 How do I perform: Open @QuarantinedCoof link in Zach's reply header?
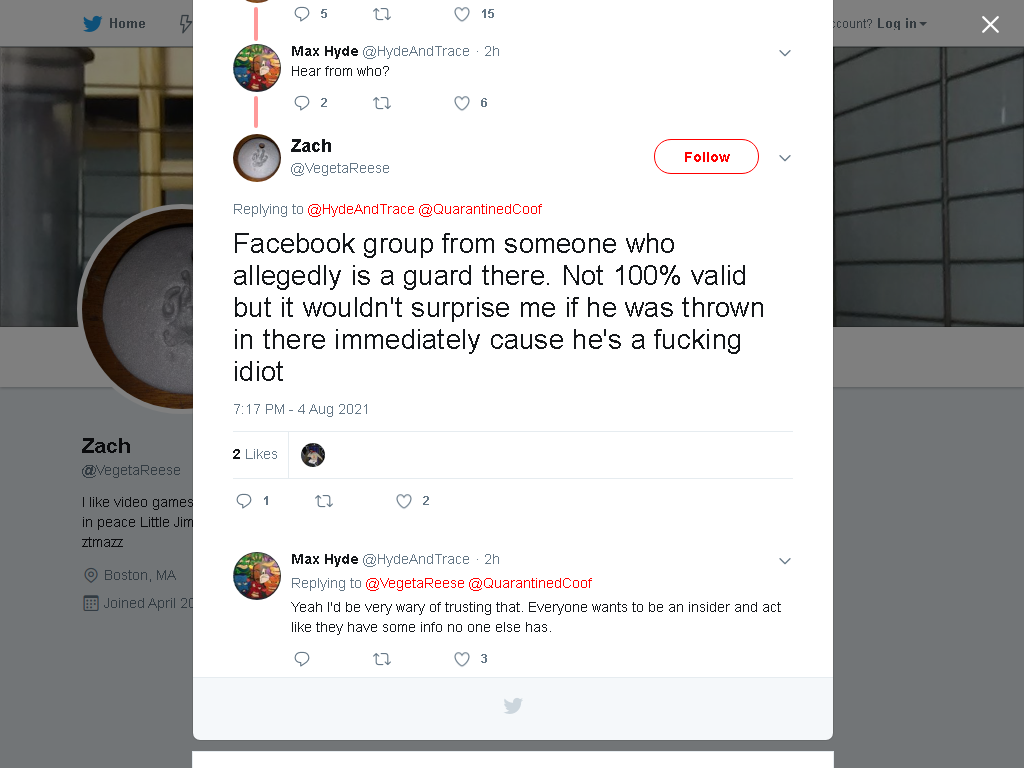click(x=480, y=209)
